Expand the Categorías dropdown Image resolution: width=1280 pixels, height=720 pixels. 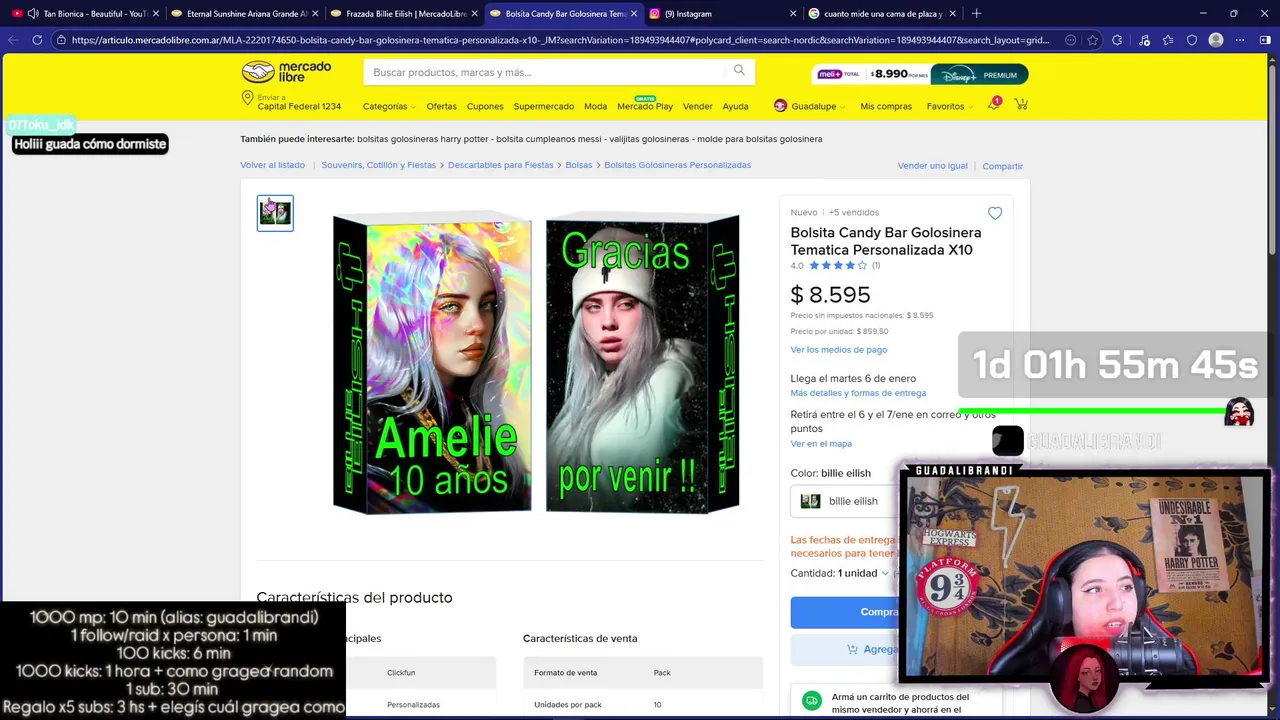[389, 106]
